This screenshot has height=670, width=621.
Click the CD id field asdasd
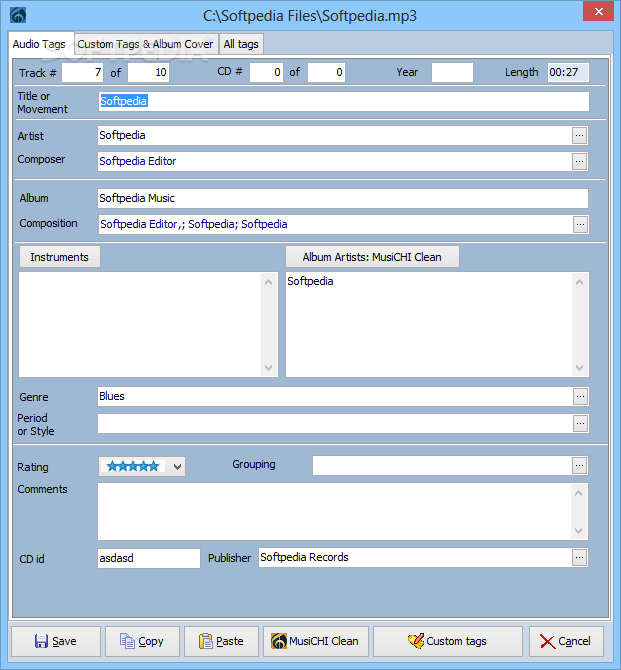[x=149, y=558]
